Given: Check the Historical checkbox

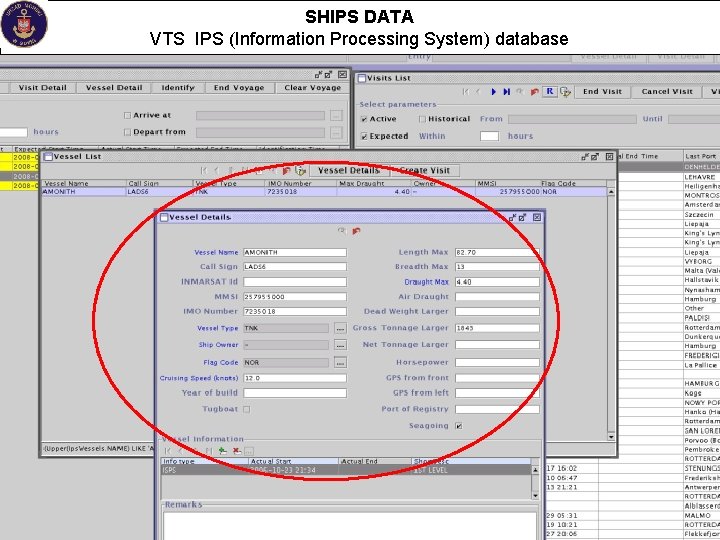Looking at the screenshot, I should (422, 119).
